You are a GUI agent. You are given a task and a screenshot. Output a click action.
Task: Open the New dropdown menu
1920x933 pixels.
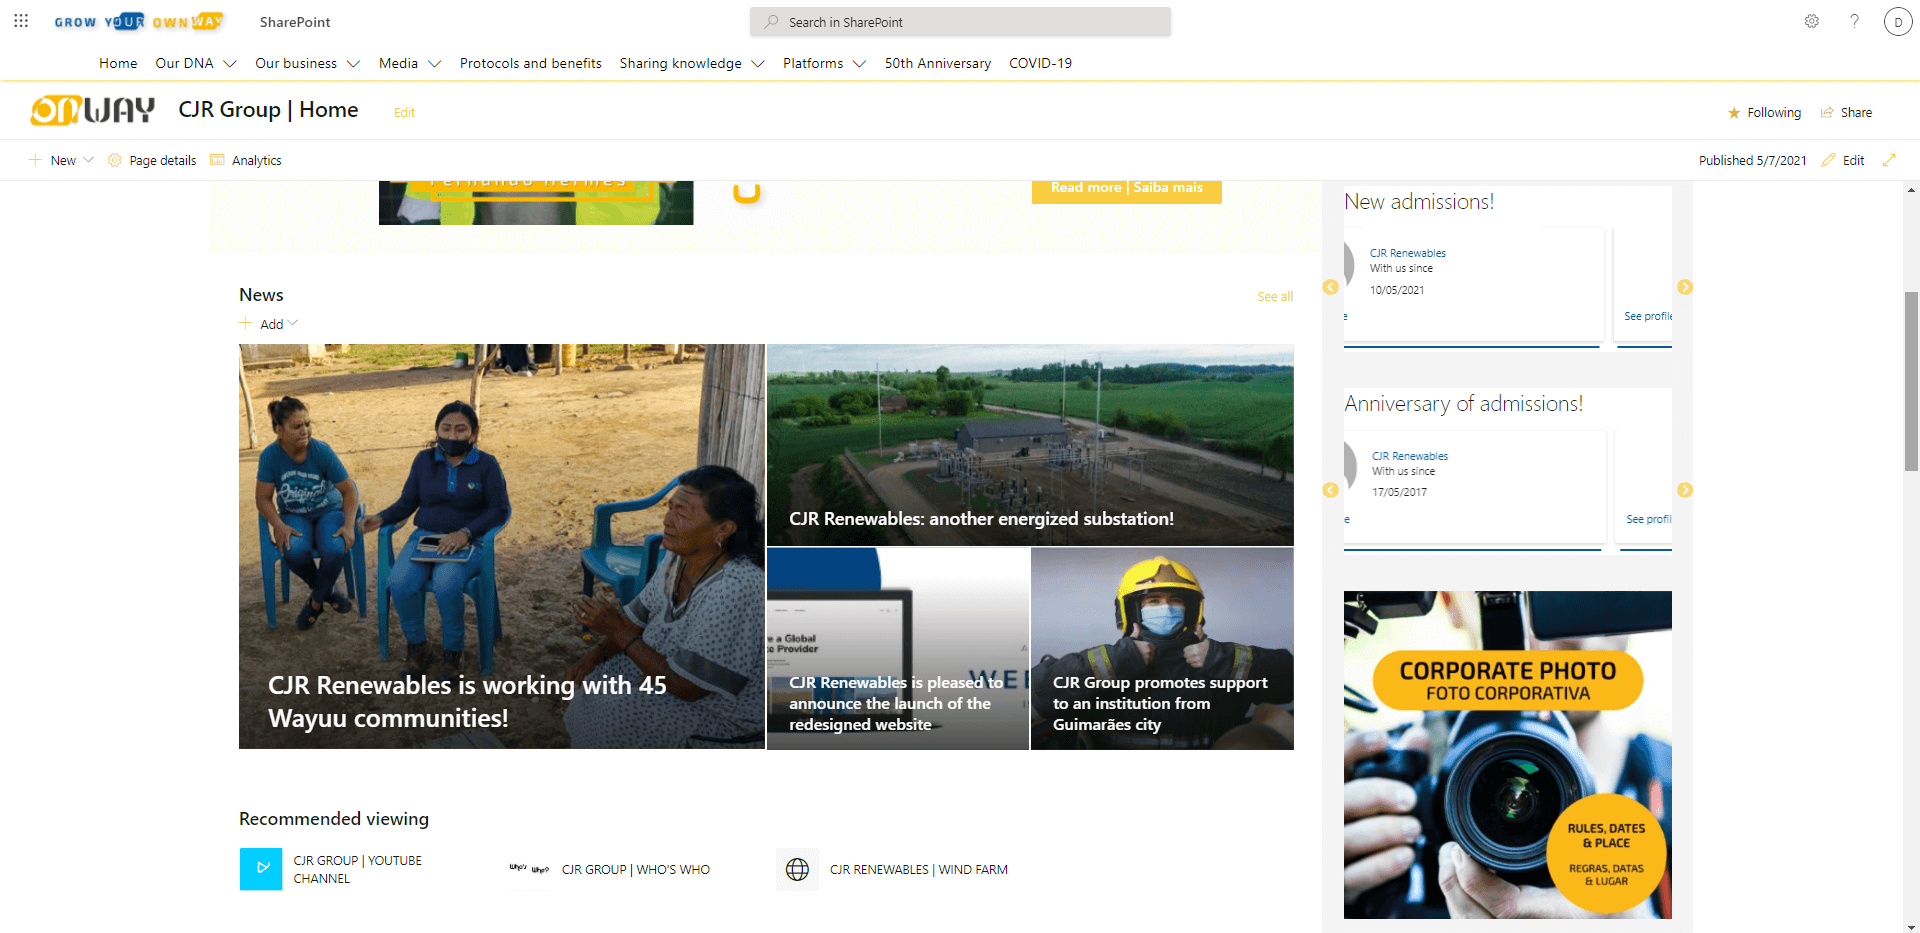[61, 159]
